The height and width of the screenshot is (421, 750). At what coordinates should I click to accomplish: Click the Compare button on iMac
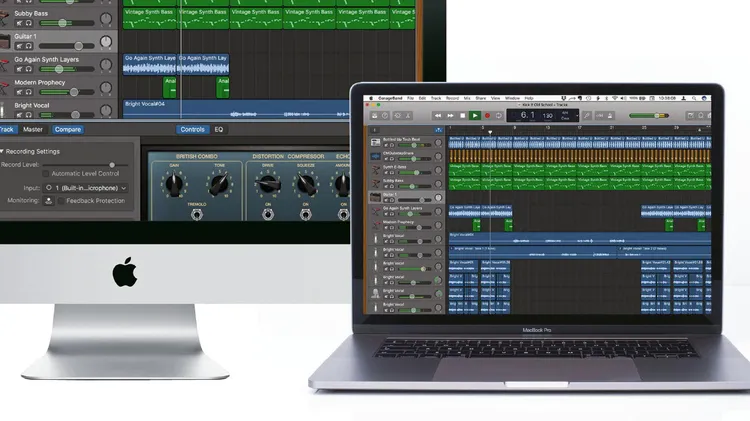tap(68, 130)
